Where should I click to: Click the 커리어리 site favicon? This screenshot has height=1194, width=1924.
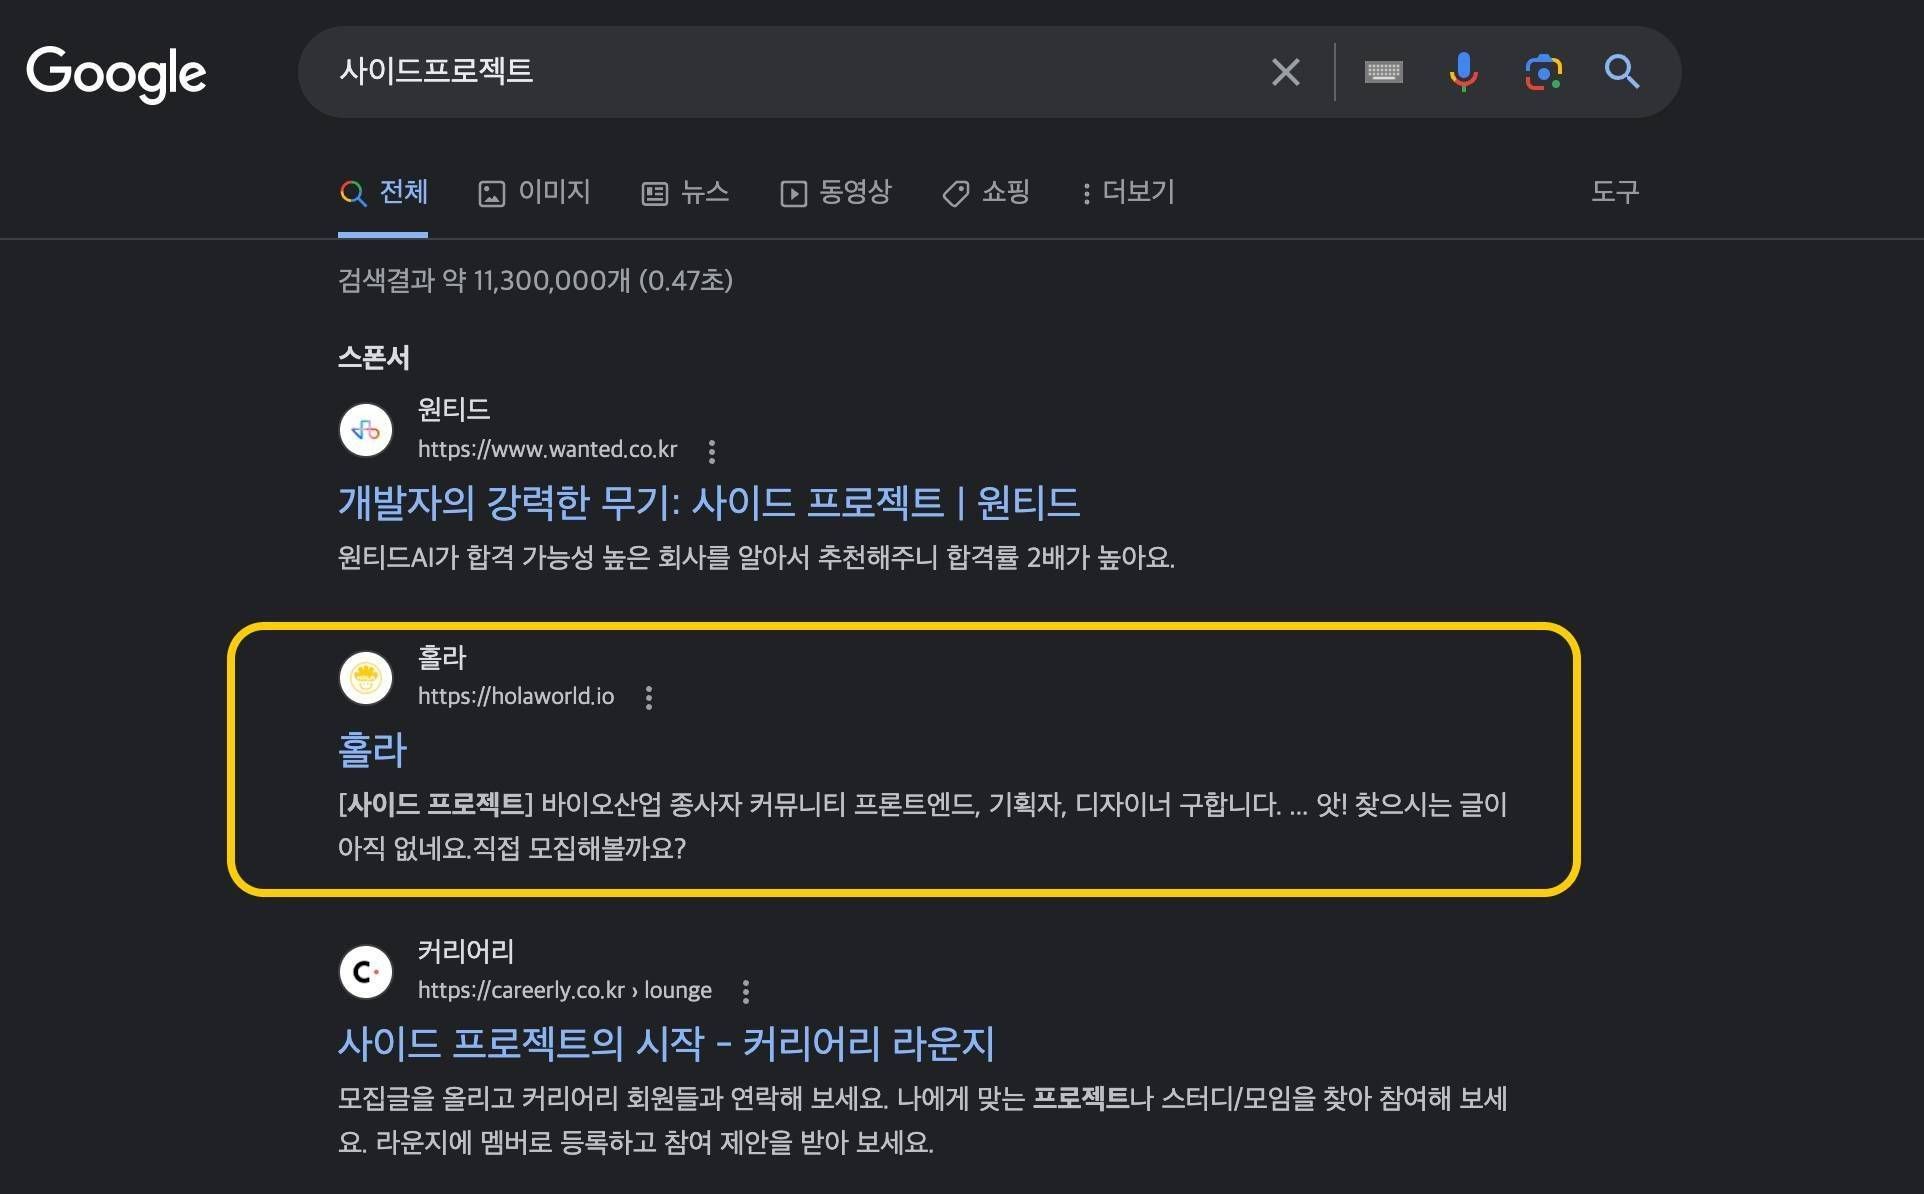[366, 971]
